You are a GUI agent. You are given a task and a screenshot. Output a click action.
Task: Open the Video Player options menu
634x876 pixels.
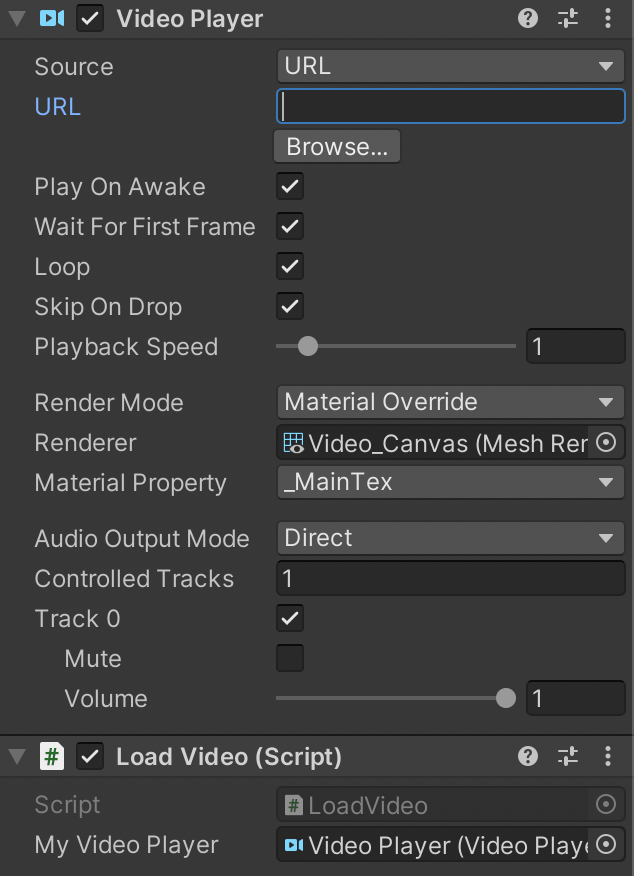607,18
